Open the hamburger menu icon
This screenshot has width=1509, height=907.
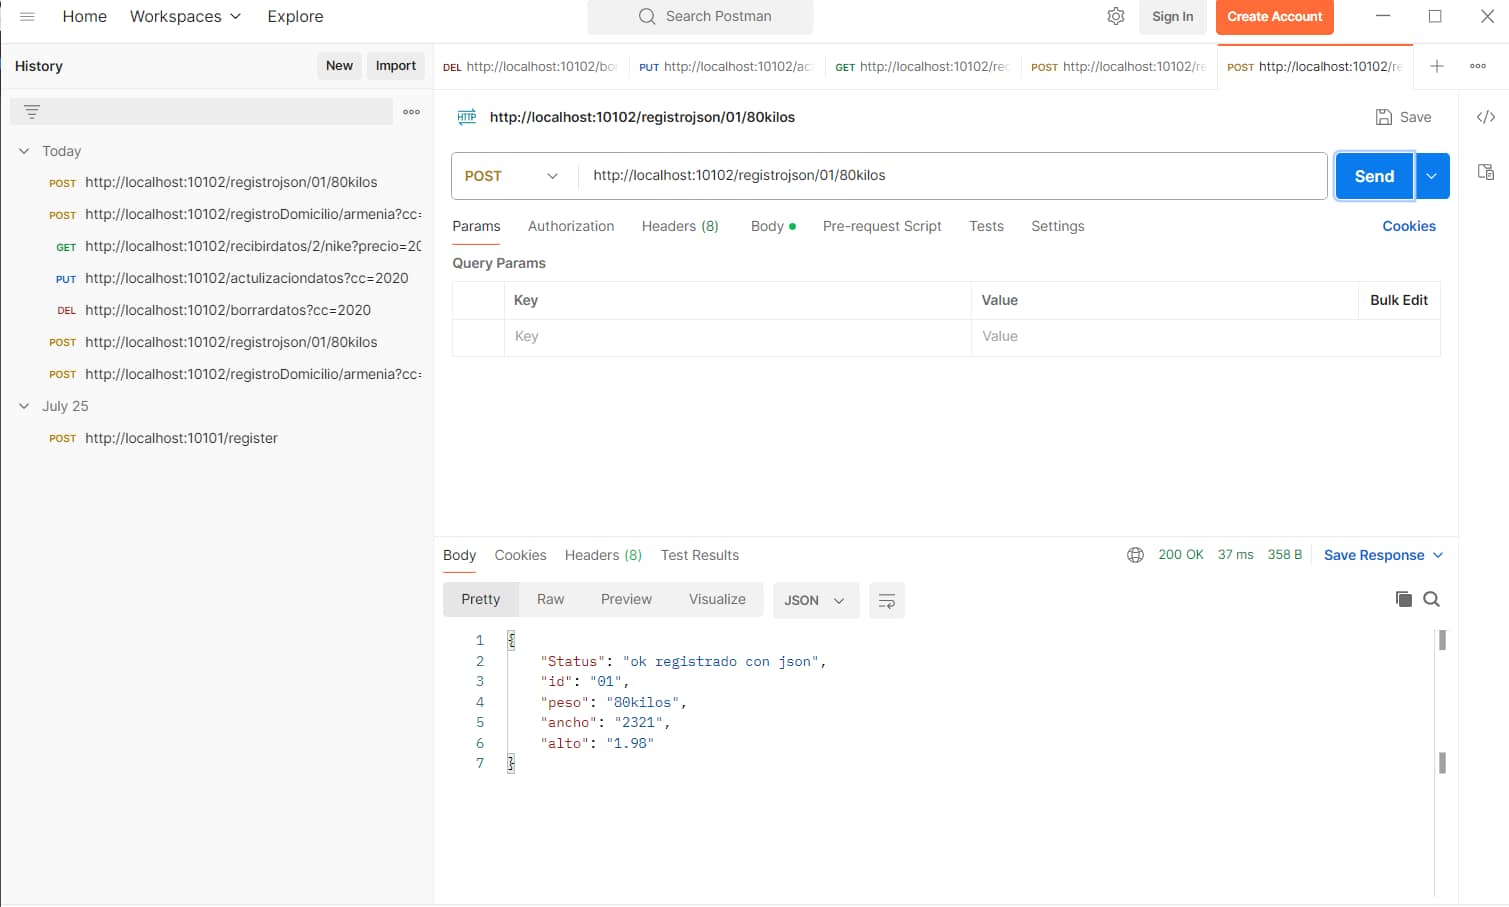tap(27, 17)
